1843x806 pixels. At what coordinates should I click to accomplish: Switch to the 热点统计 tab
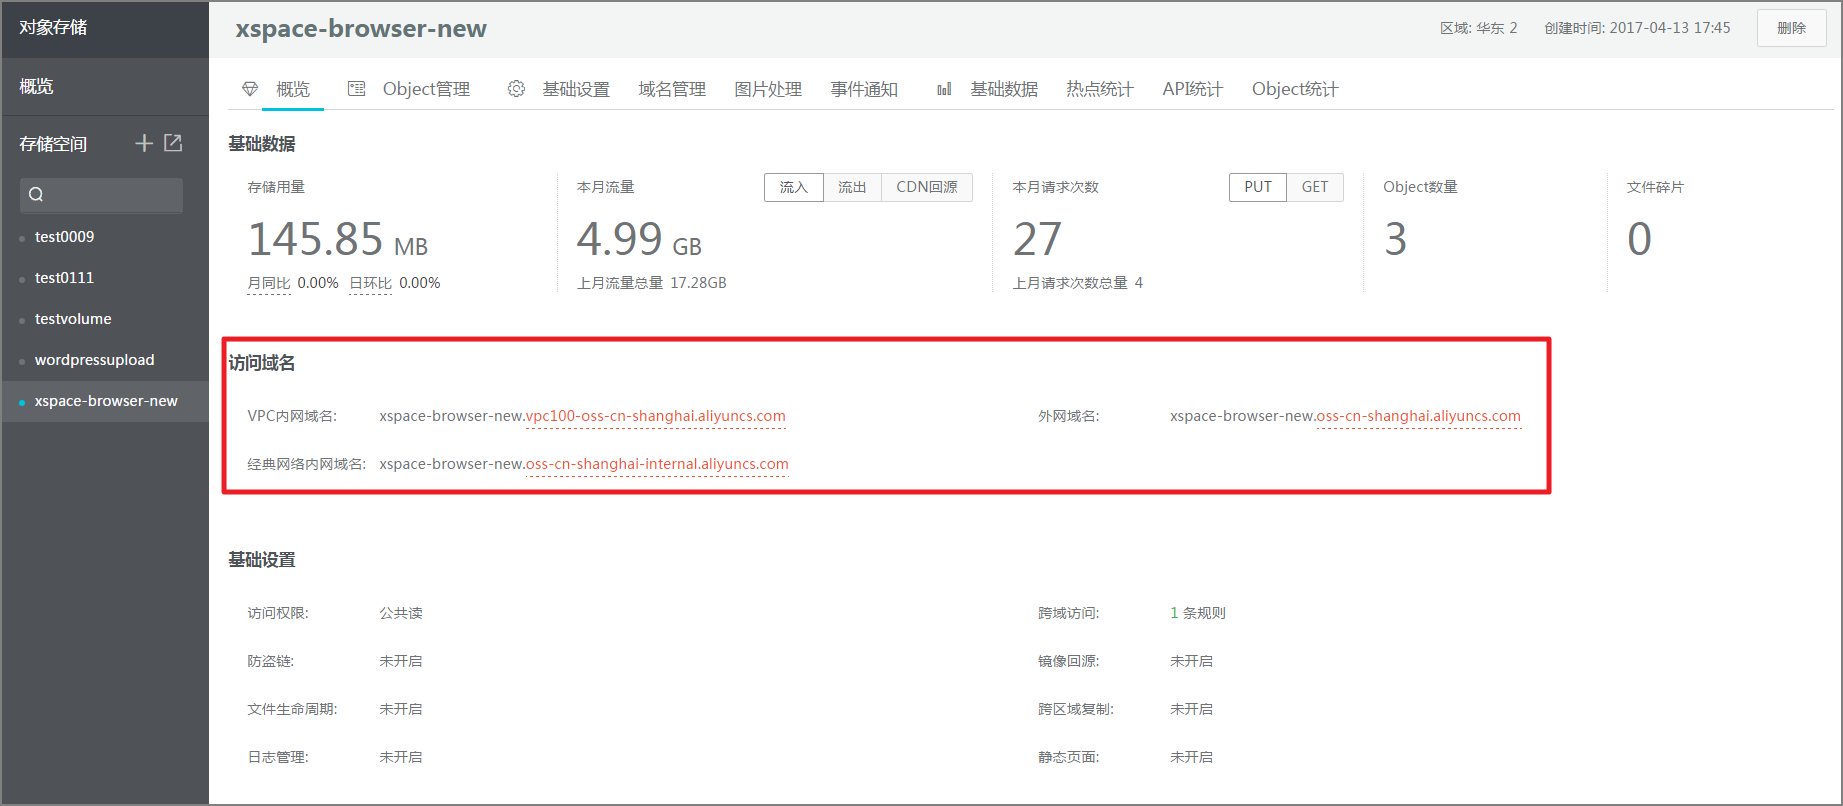point(1100,89)
